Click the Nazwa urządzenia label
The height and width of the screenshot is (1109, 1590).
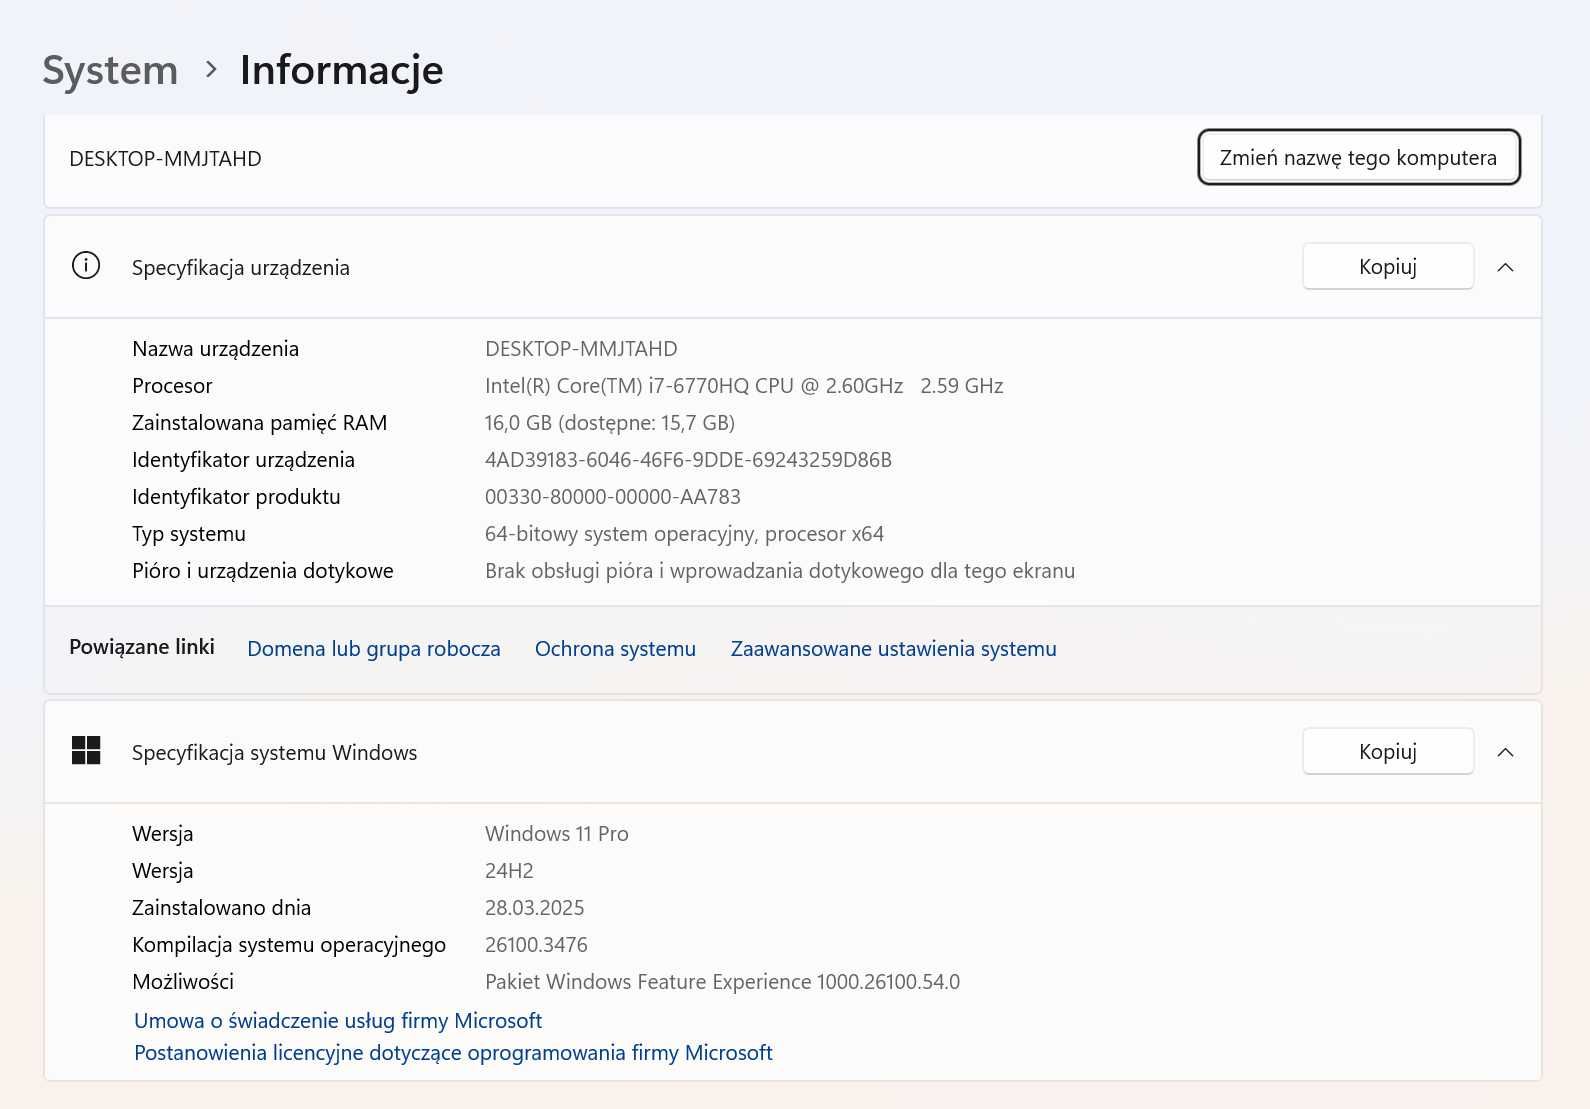pos(215,348)
